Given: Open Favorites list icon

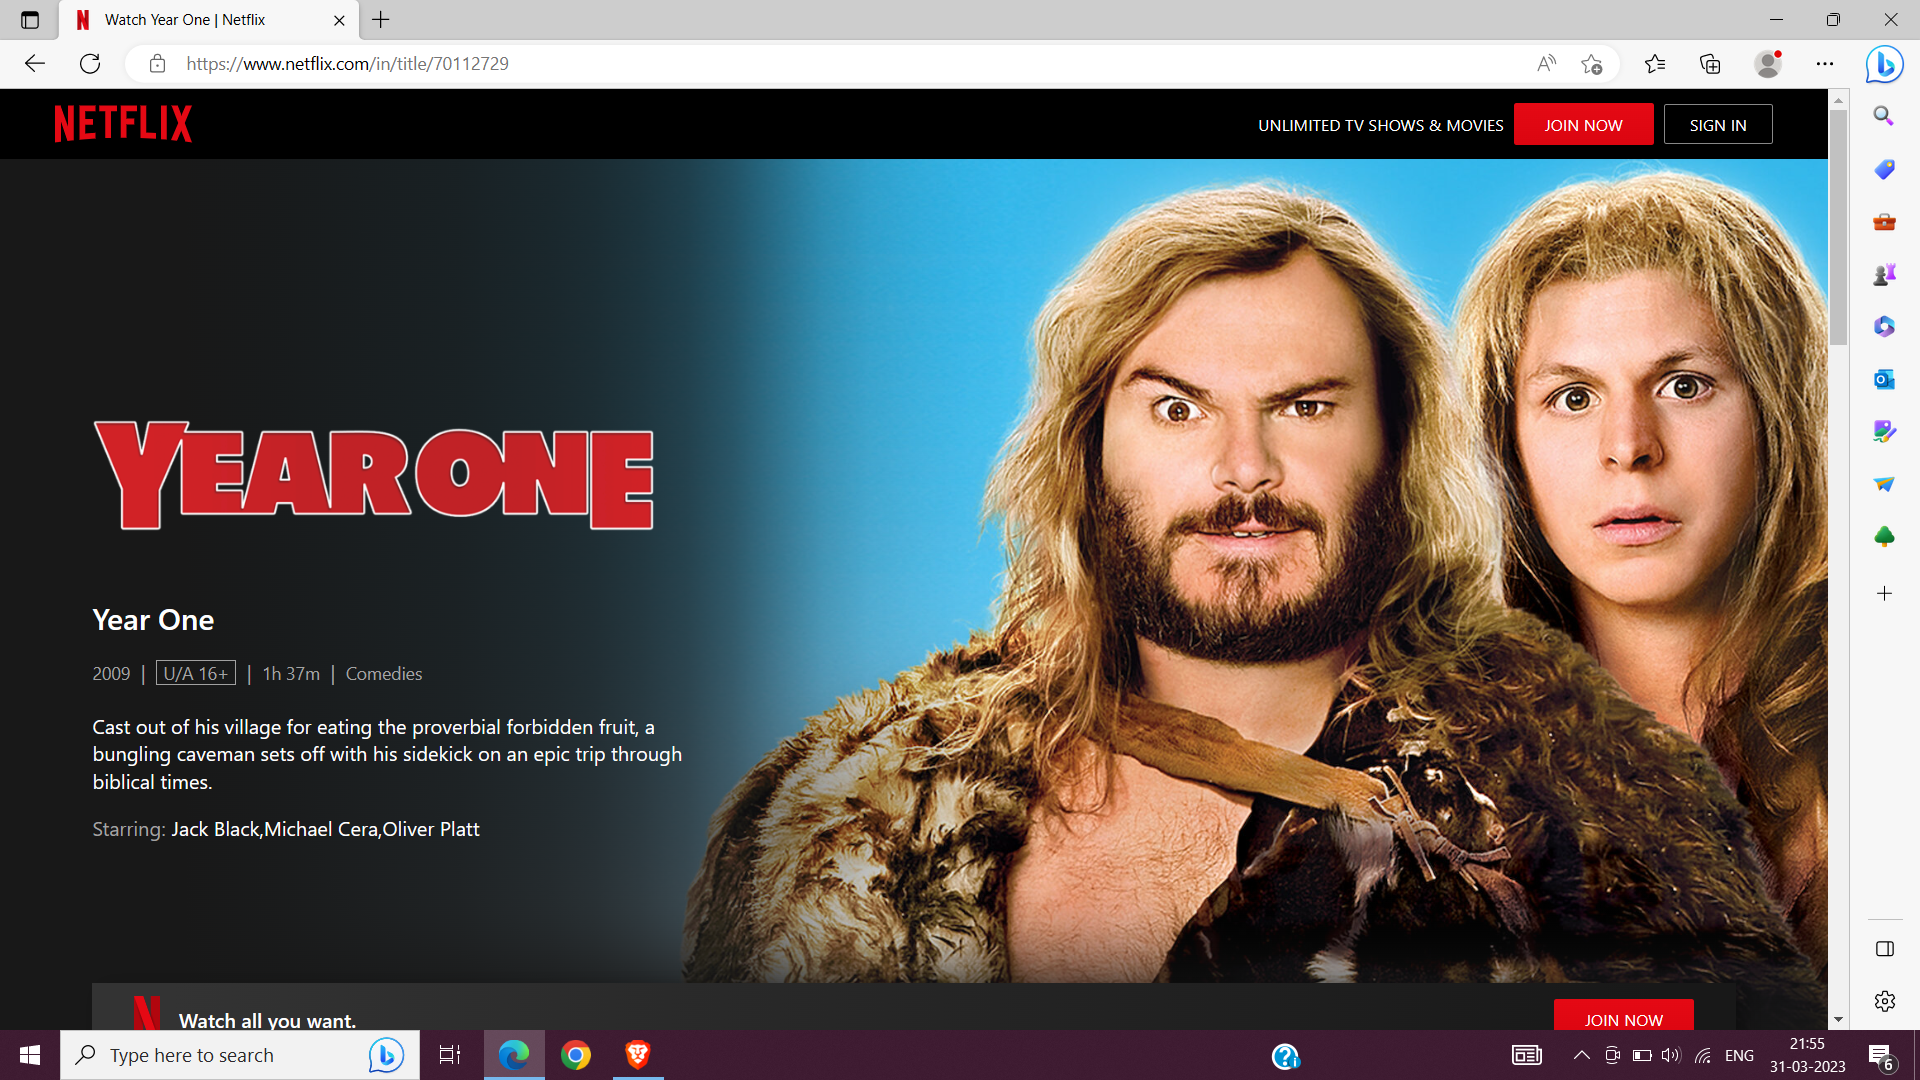Looking at the screenshot, I should pos(1655,64).
